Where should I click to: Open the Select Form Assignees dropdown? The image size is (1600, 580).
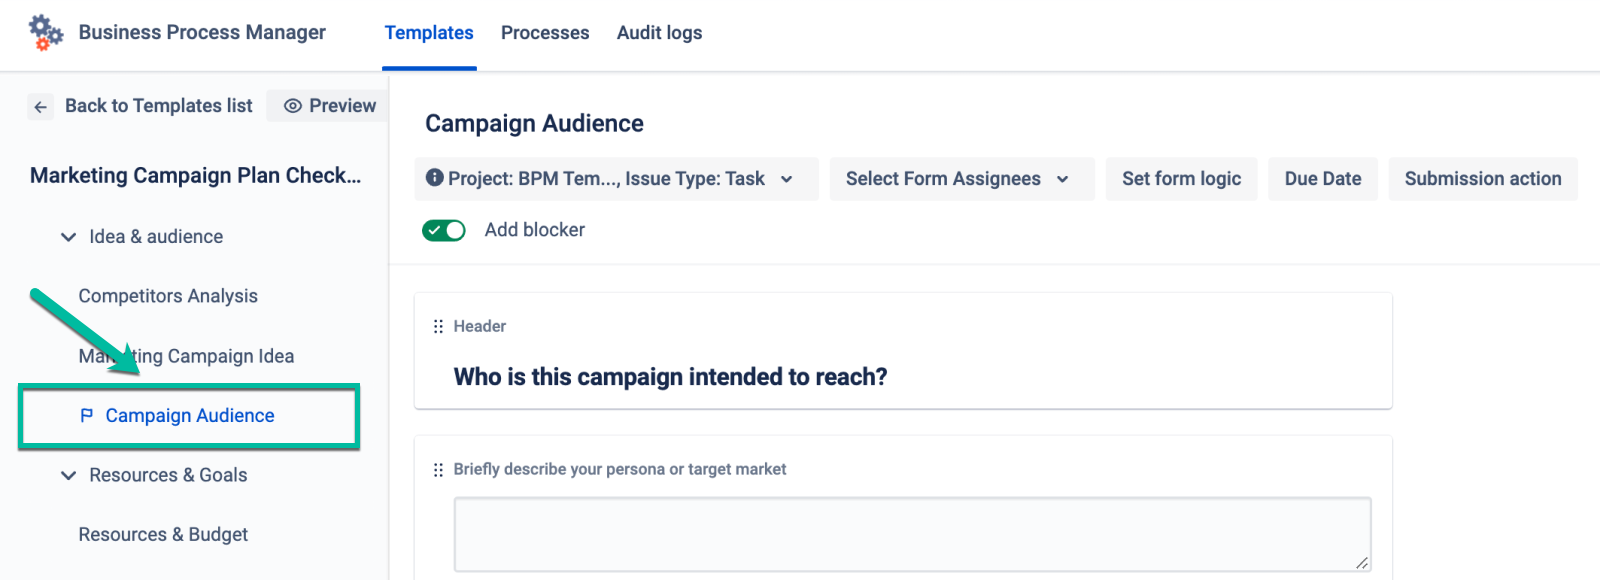tap(961, 179)
